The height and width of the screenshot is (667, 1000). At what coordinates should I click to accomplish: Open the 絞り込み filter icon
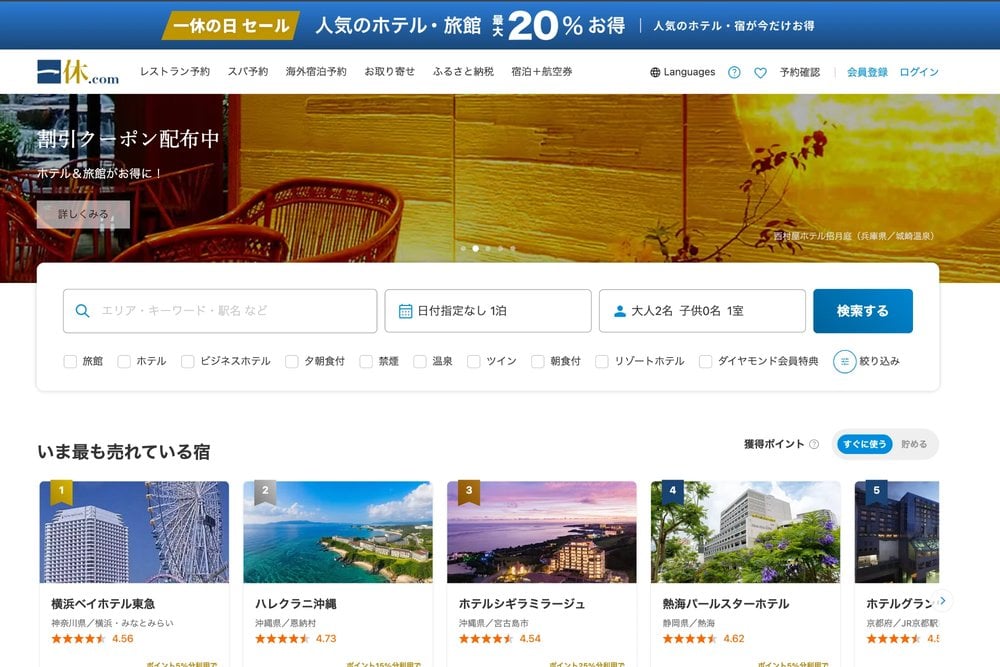pos(844,362)
